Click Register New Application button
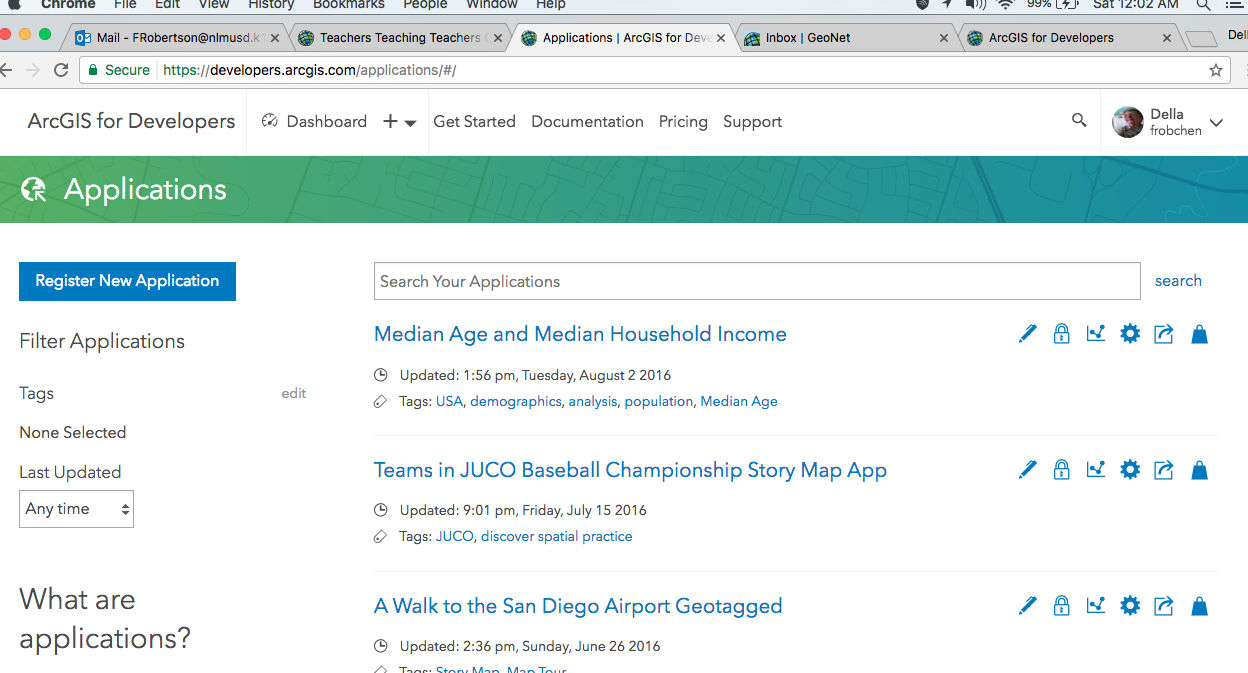 [127, 281]
